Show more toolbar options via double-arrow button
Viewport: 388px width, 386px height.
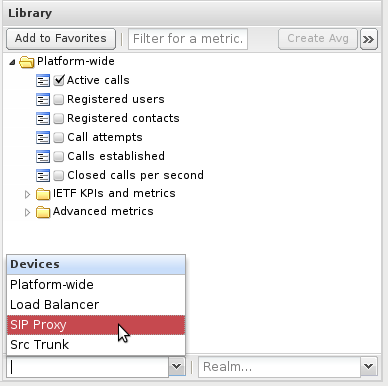click(x=369, y=39)
